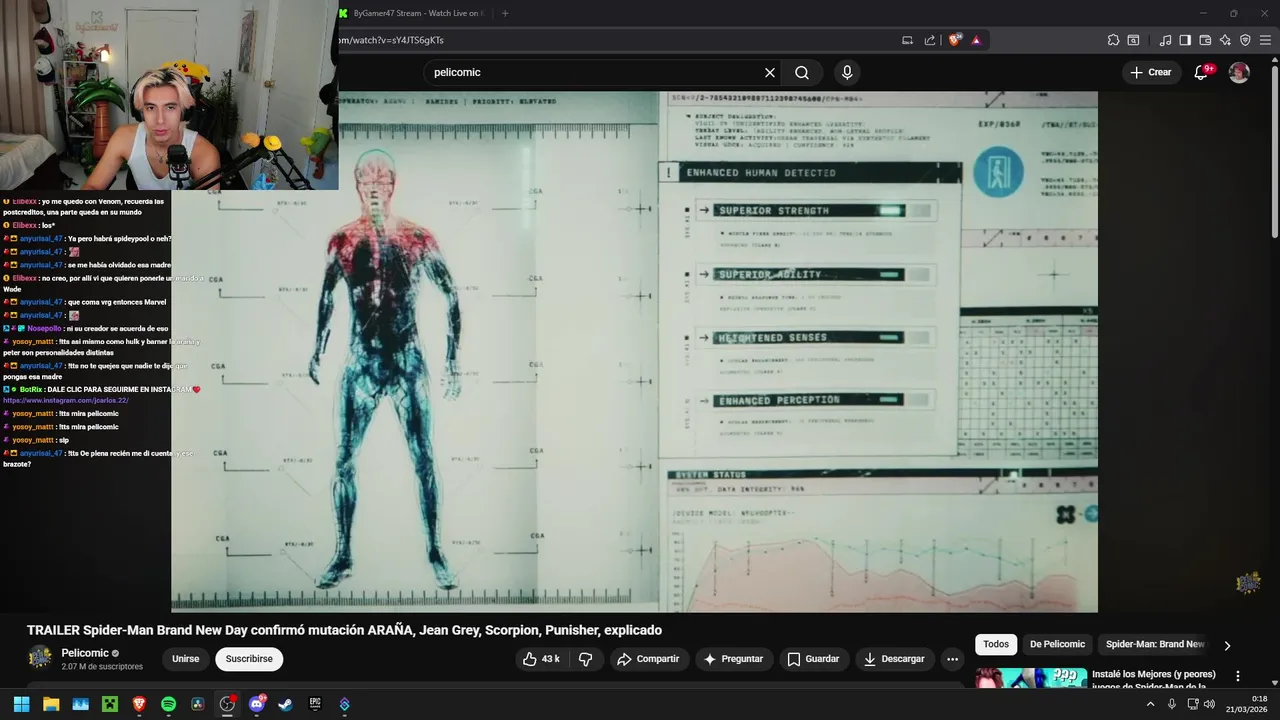
Task: Select the Todos filter chip
Action: 996,644
